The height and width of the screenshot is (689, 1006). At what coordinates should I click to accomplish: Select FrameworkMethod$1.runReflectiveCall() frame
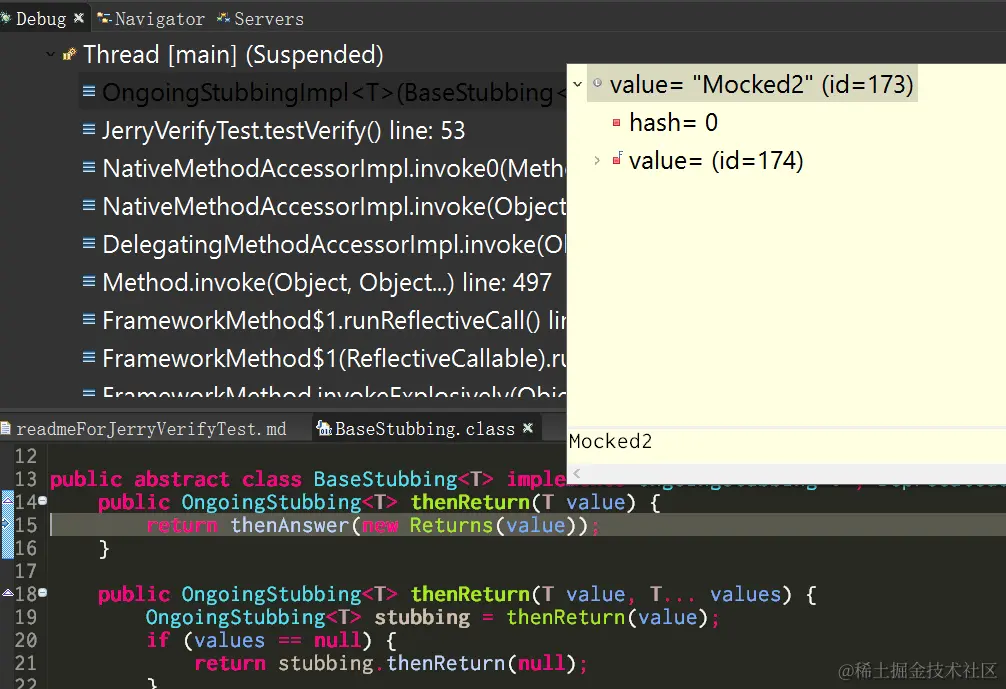click(334, 320)
